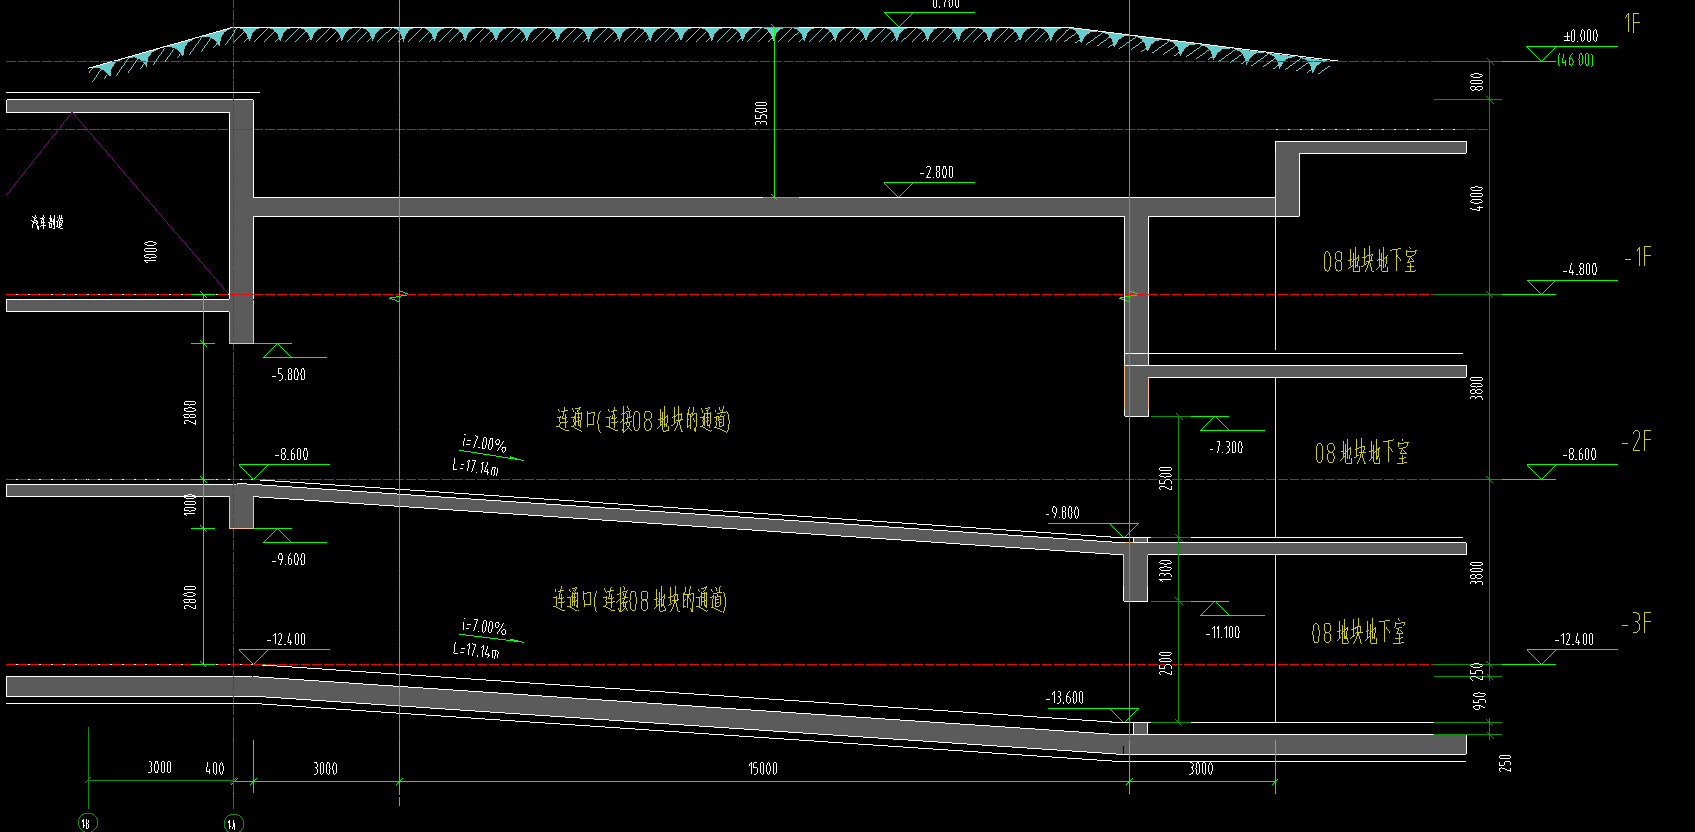Click the 1F floor label at top right
1695x832 pixels.
click(x=1632, y=23)
